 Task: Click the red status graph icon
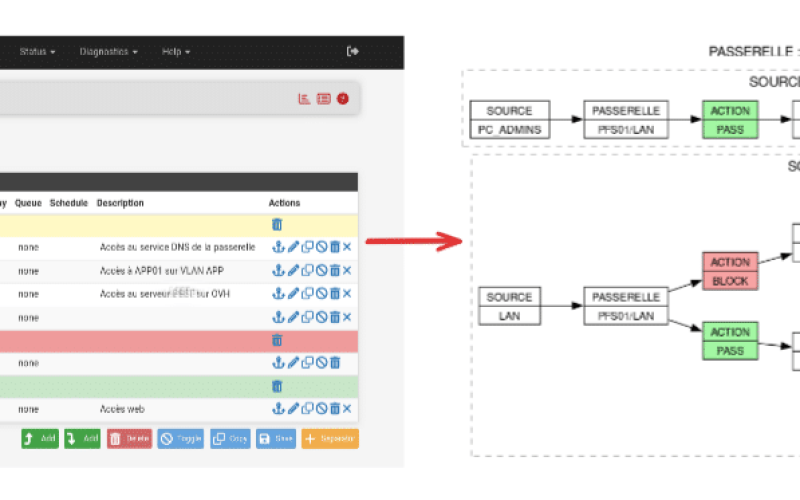coord(304,98)
